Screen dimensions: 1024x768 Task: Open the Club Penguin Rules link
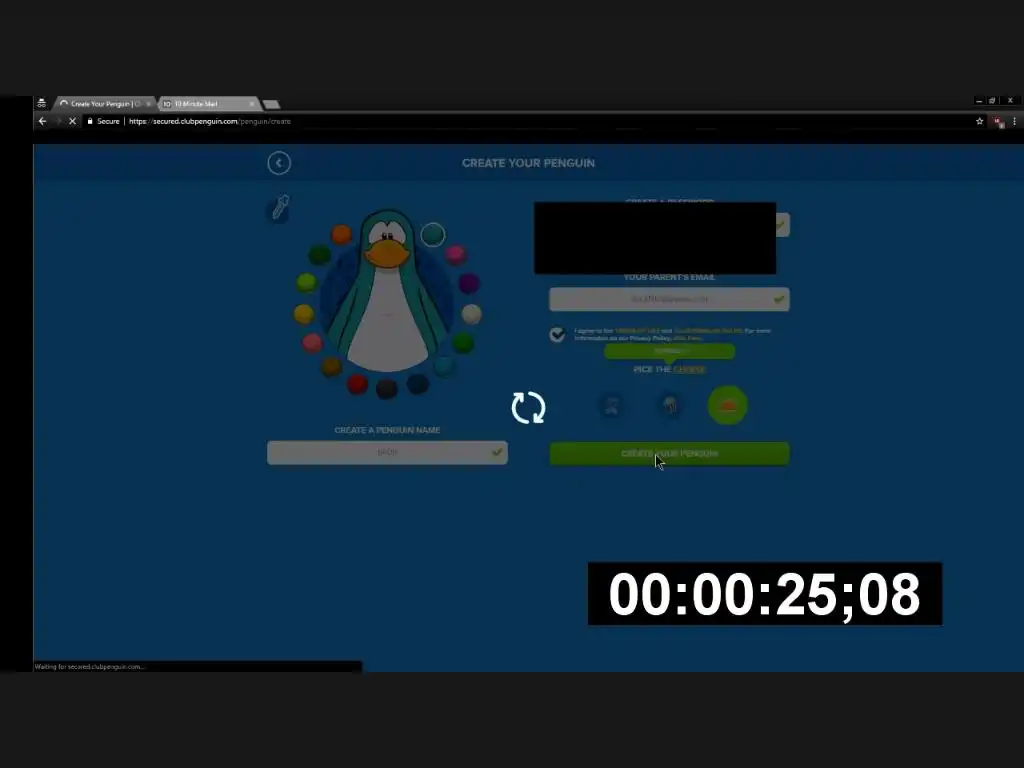click(708, 331)
